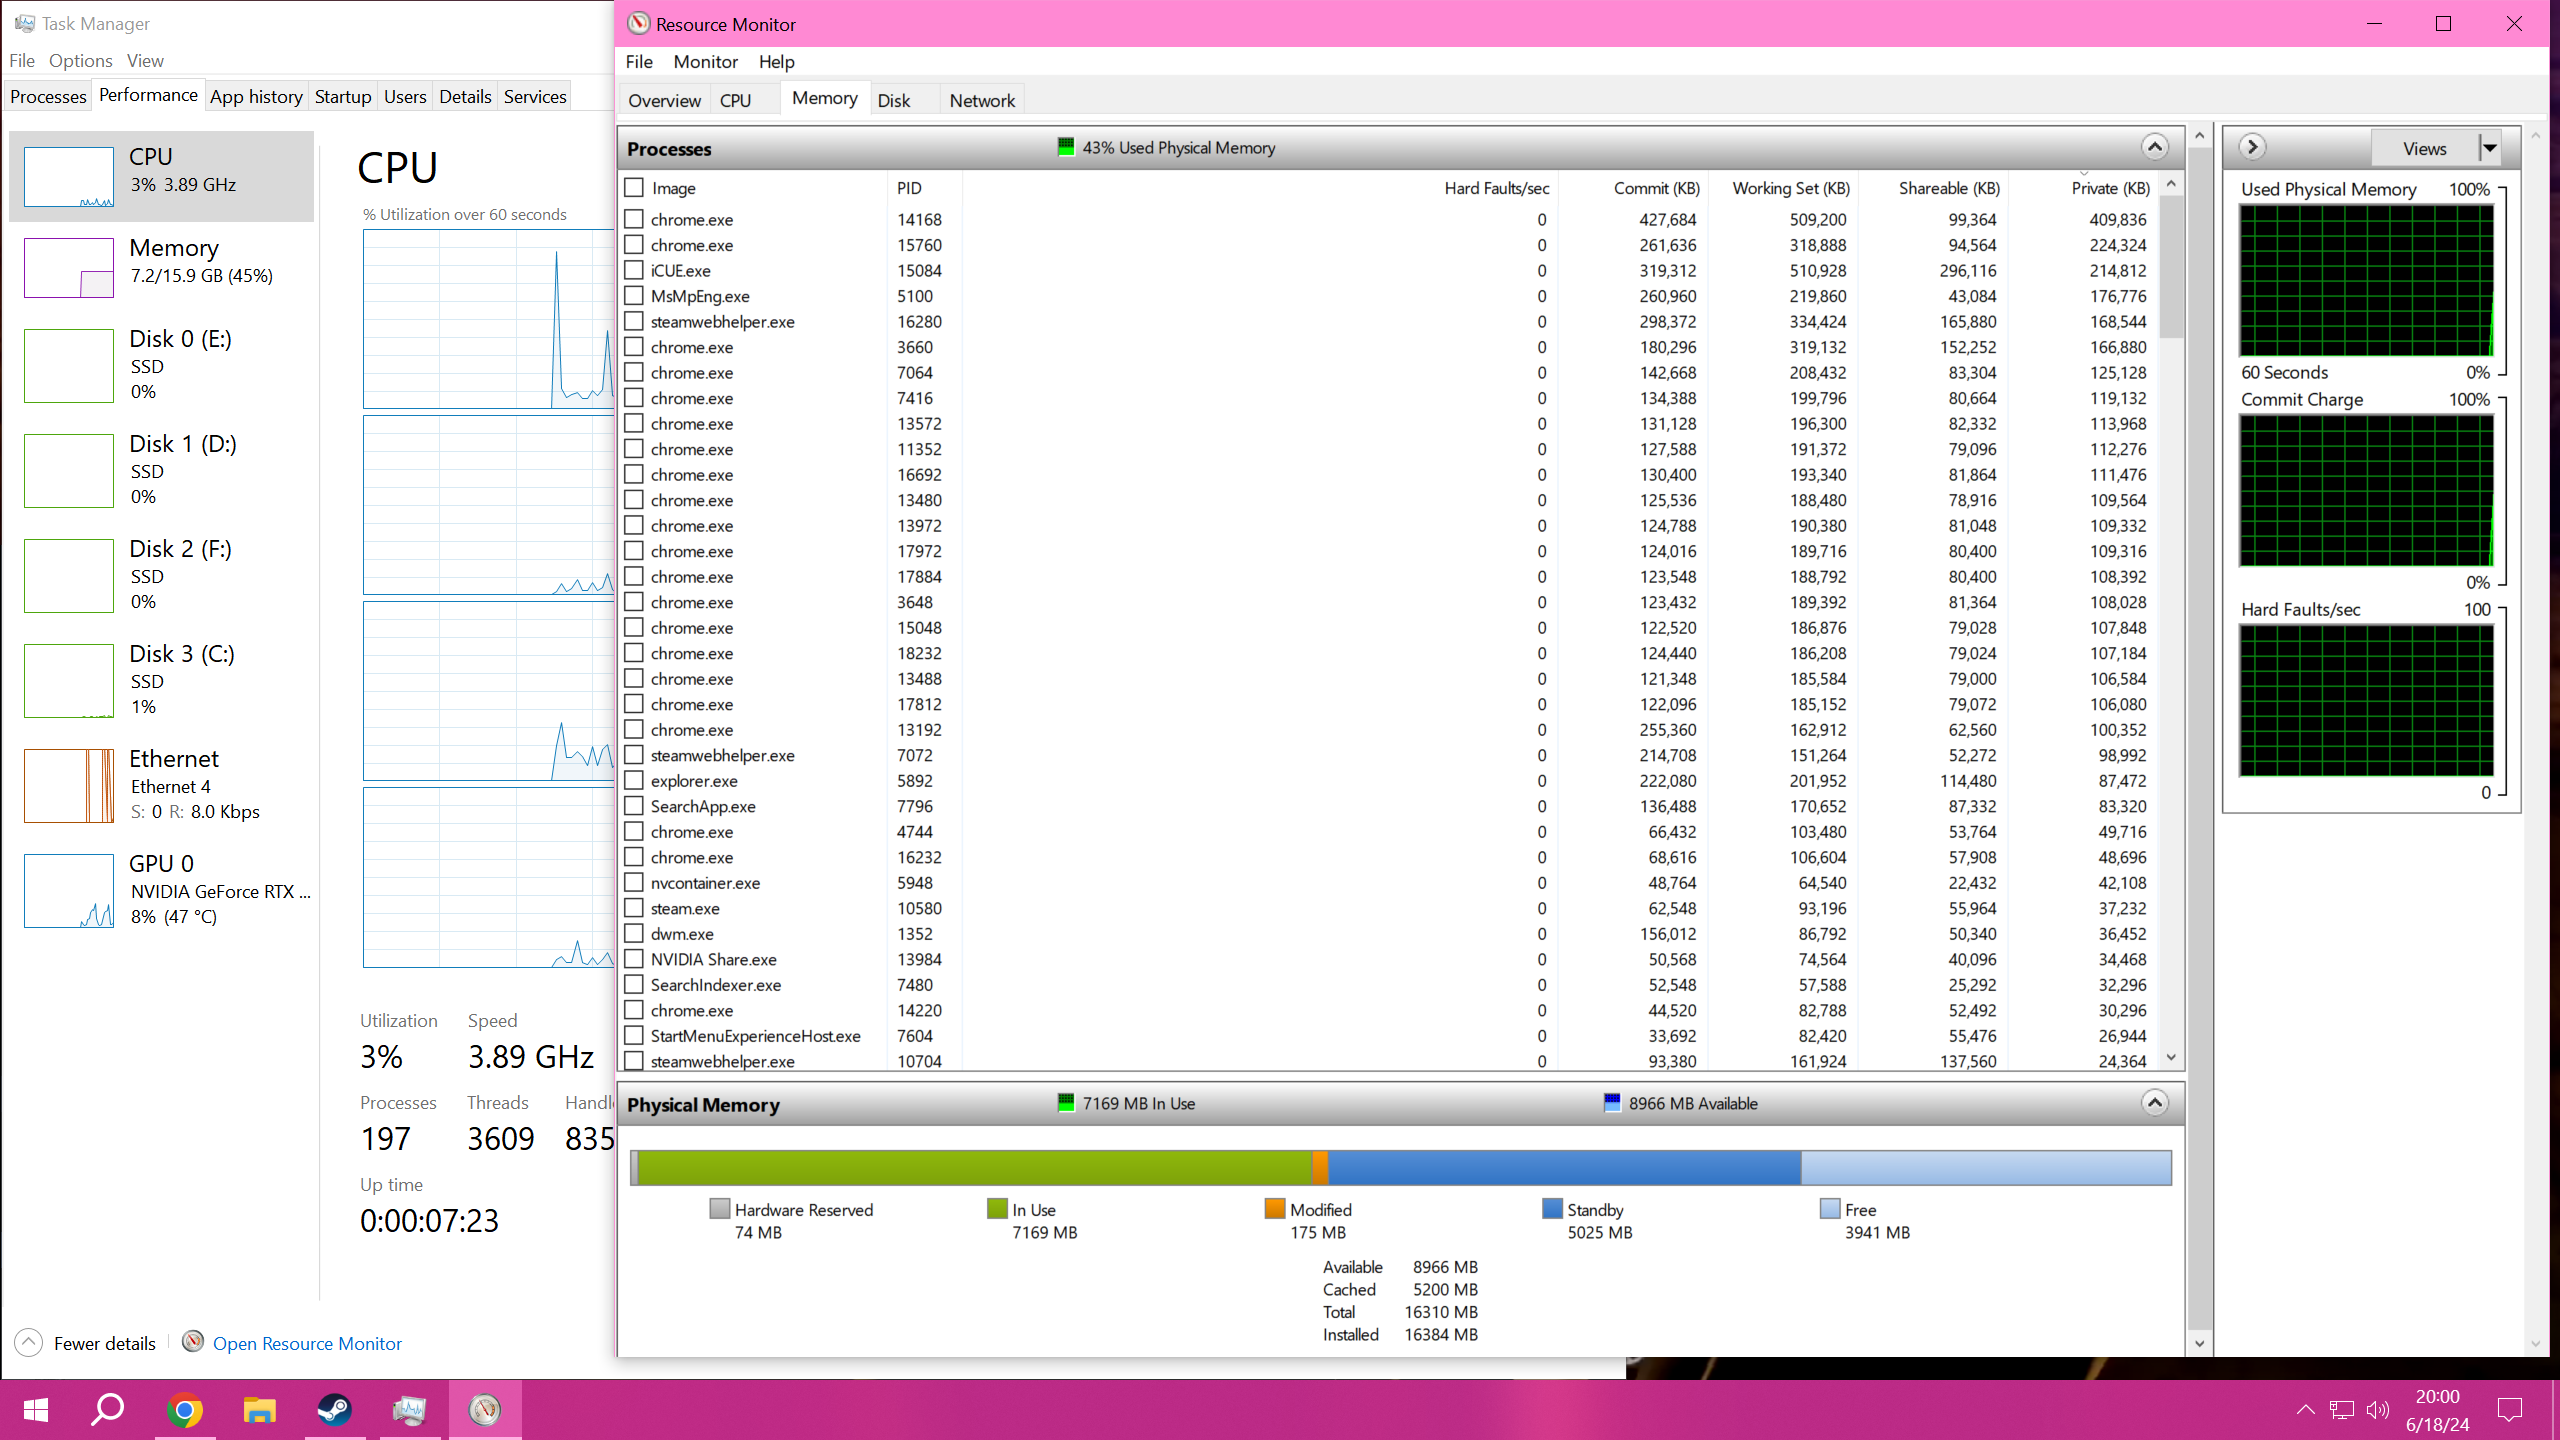The width and height of the screenshot is (2560, 1440).
Task: Check explorer.exe checkbox
Action: [634, 780]
